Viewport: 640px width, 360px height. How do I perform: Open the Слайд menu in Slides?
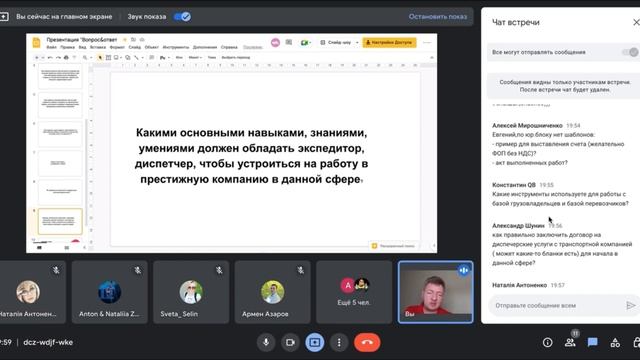pyautogui.click(x=135, y=47)
